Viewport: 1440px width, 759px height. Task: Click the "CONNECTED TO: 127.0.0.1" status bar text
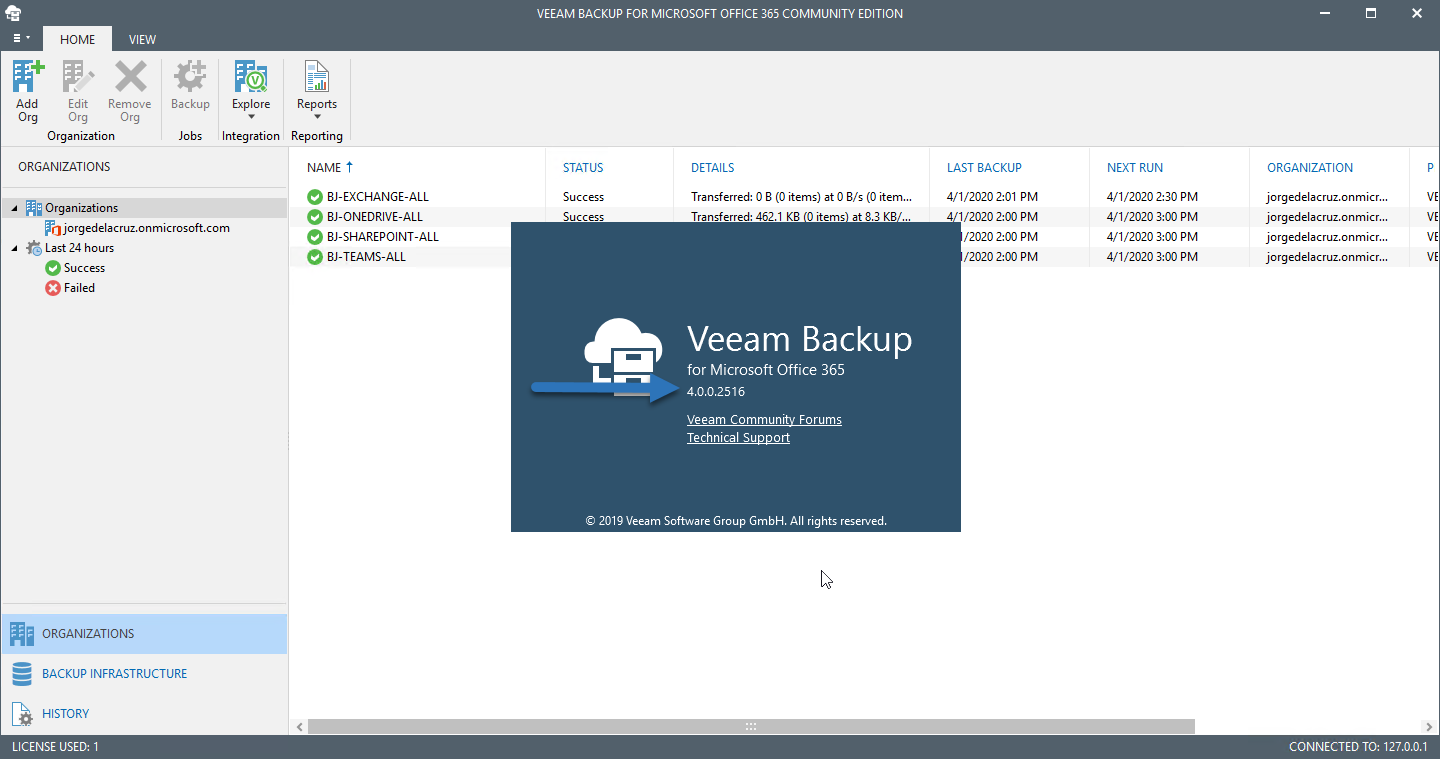pyautogui.click(x=1358, y=747)
